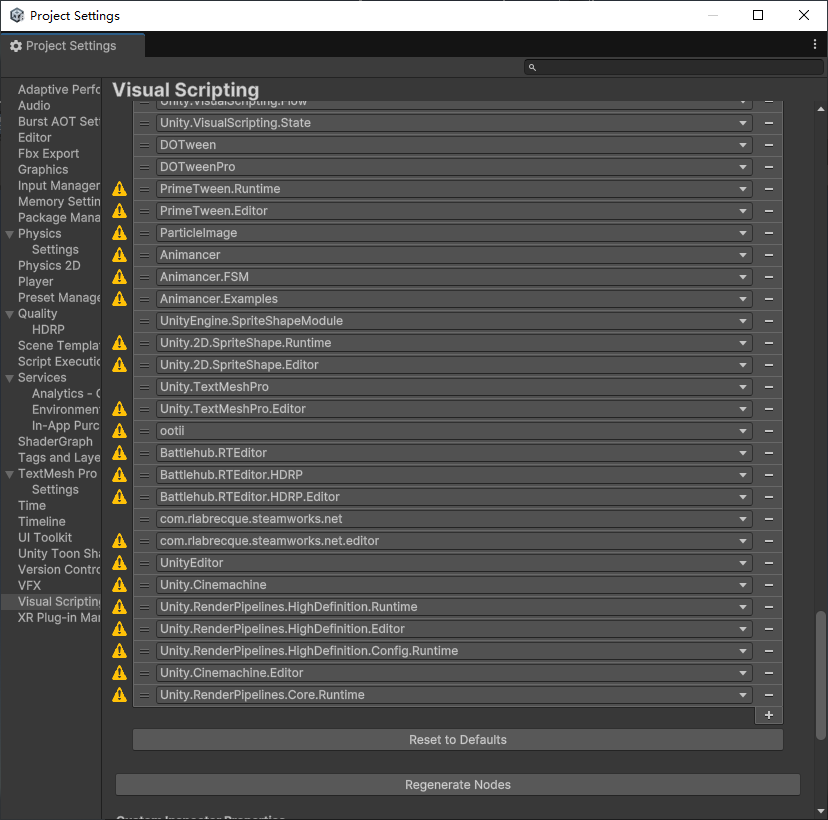828x820 pixels.
Task: Open the Unity.RenderPipelines.HighDefinition.Editor dropdown
Action: coord(454,629)
